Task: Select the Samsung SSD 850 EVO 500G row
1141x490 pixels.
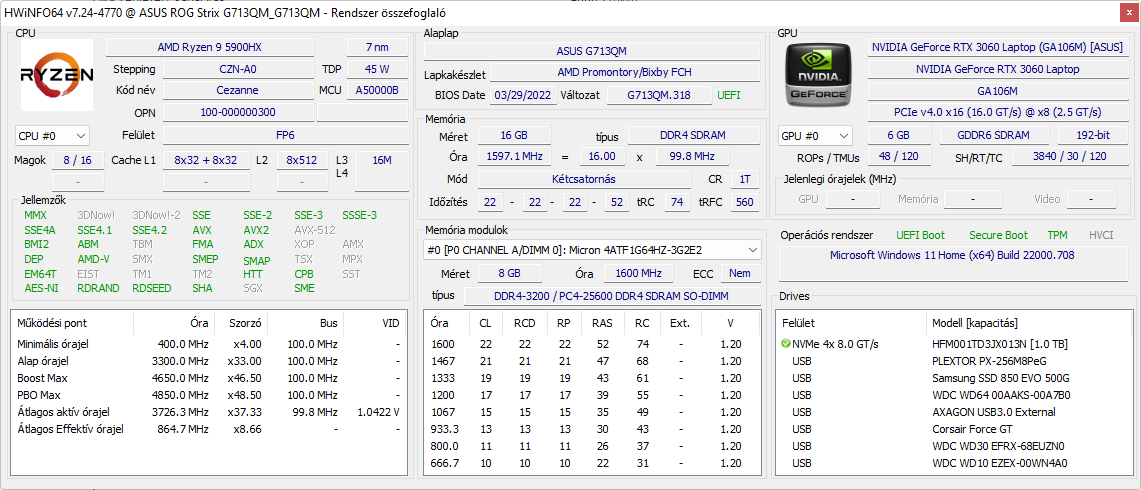Action: (x=955, y=378)
